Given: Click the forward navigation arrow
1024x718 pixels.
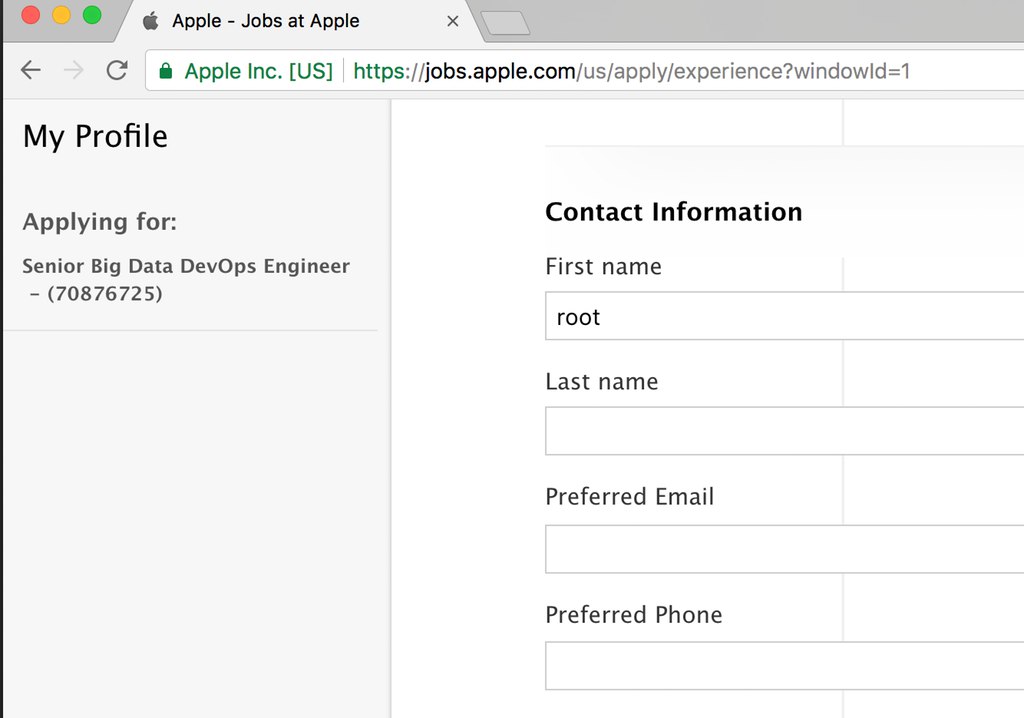Looking at the screenshot, I should [74, 70].
